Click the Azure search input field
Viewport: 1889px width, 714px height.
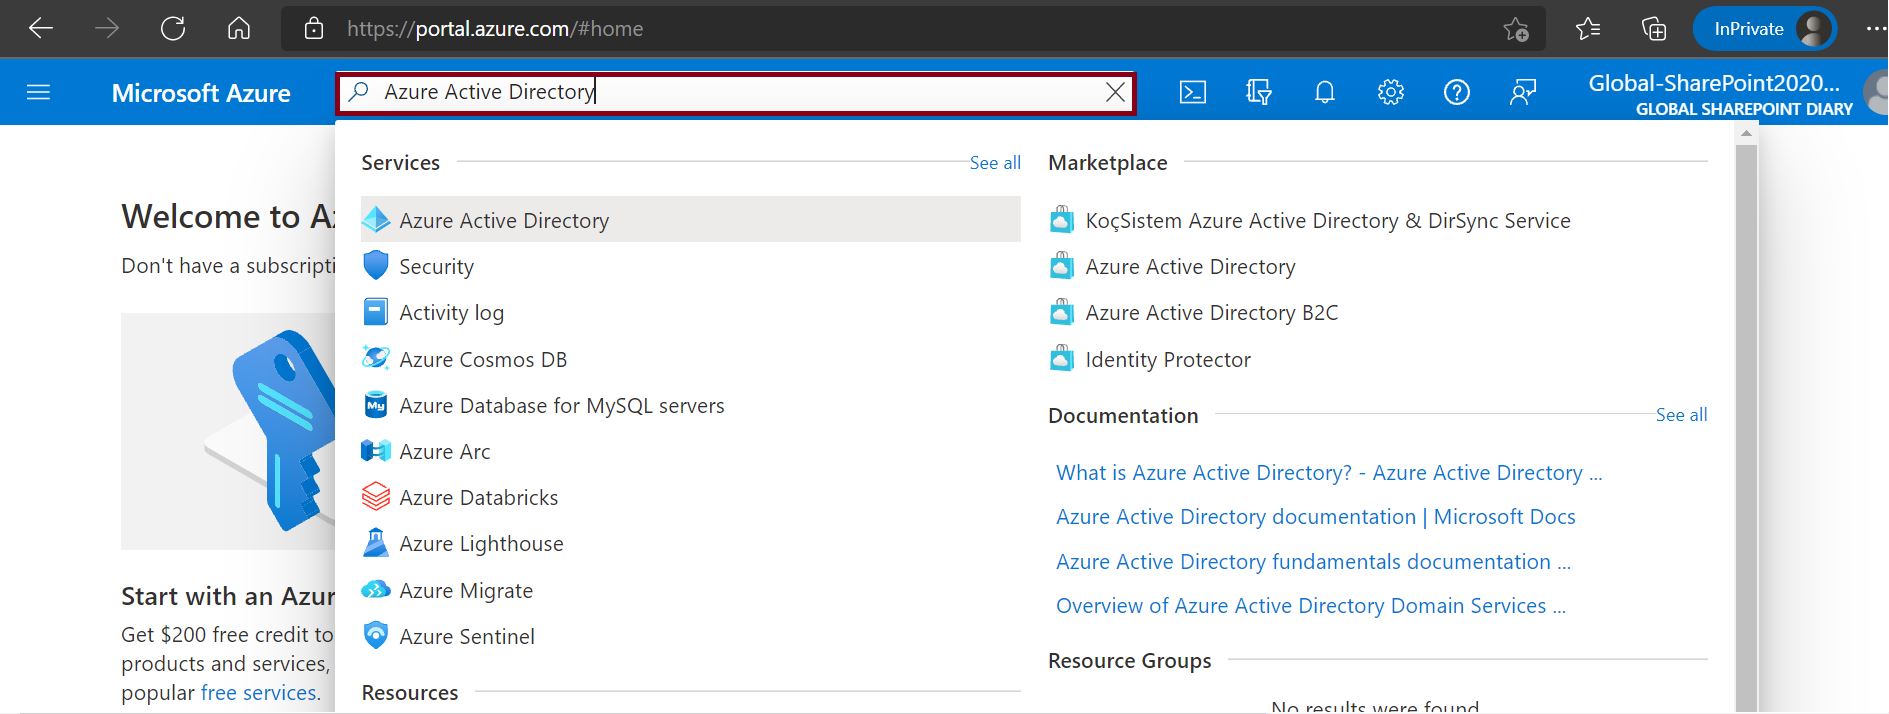click(x=735, y=93)
